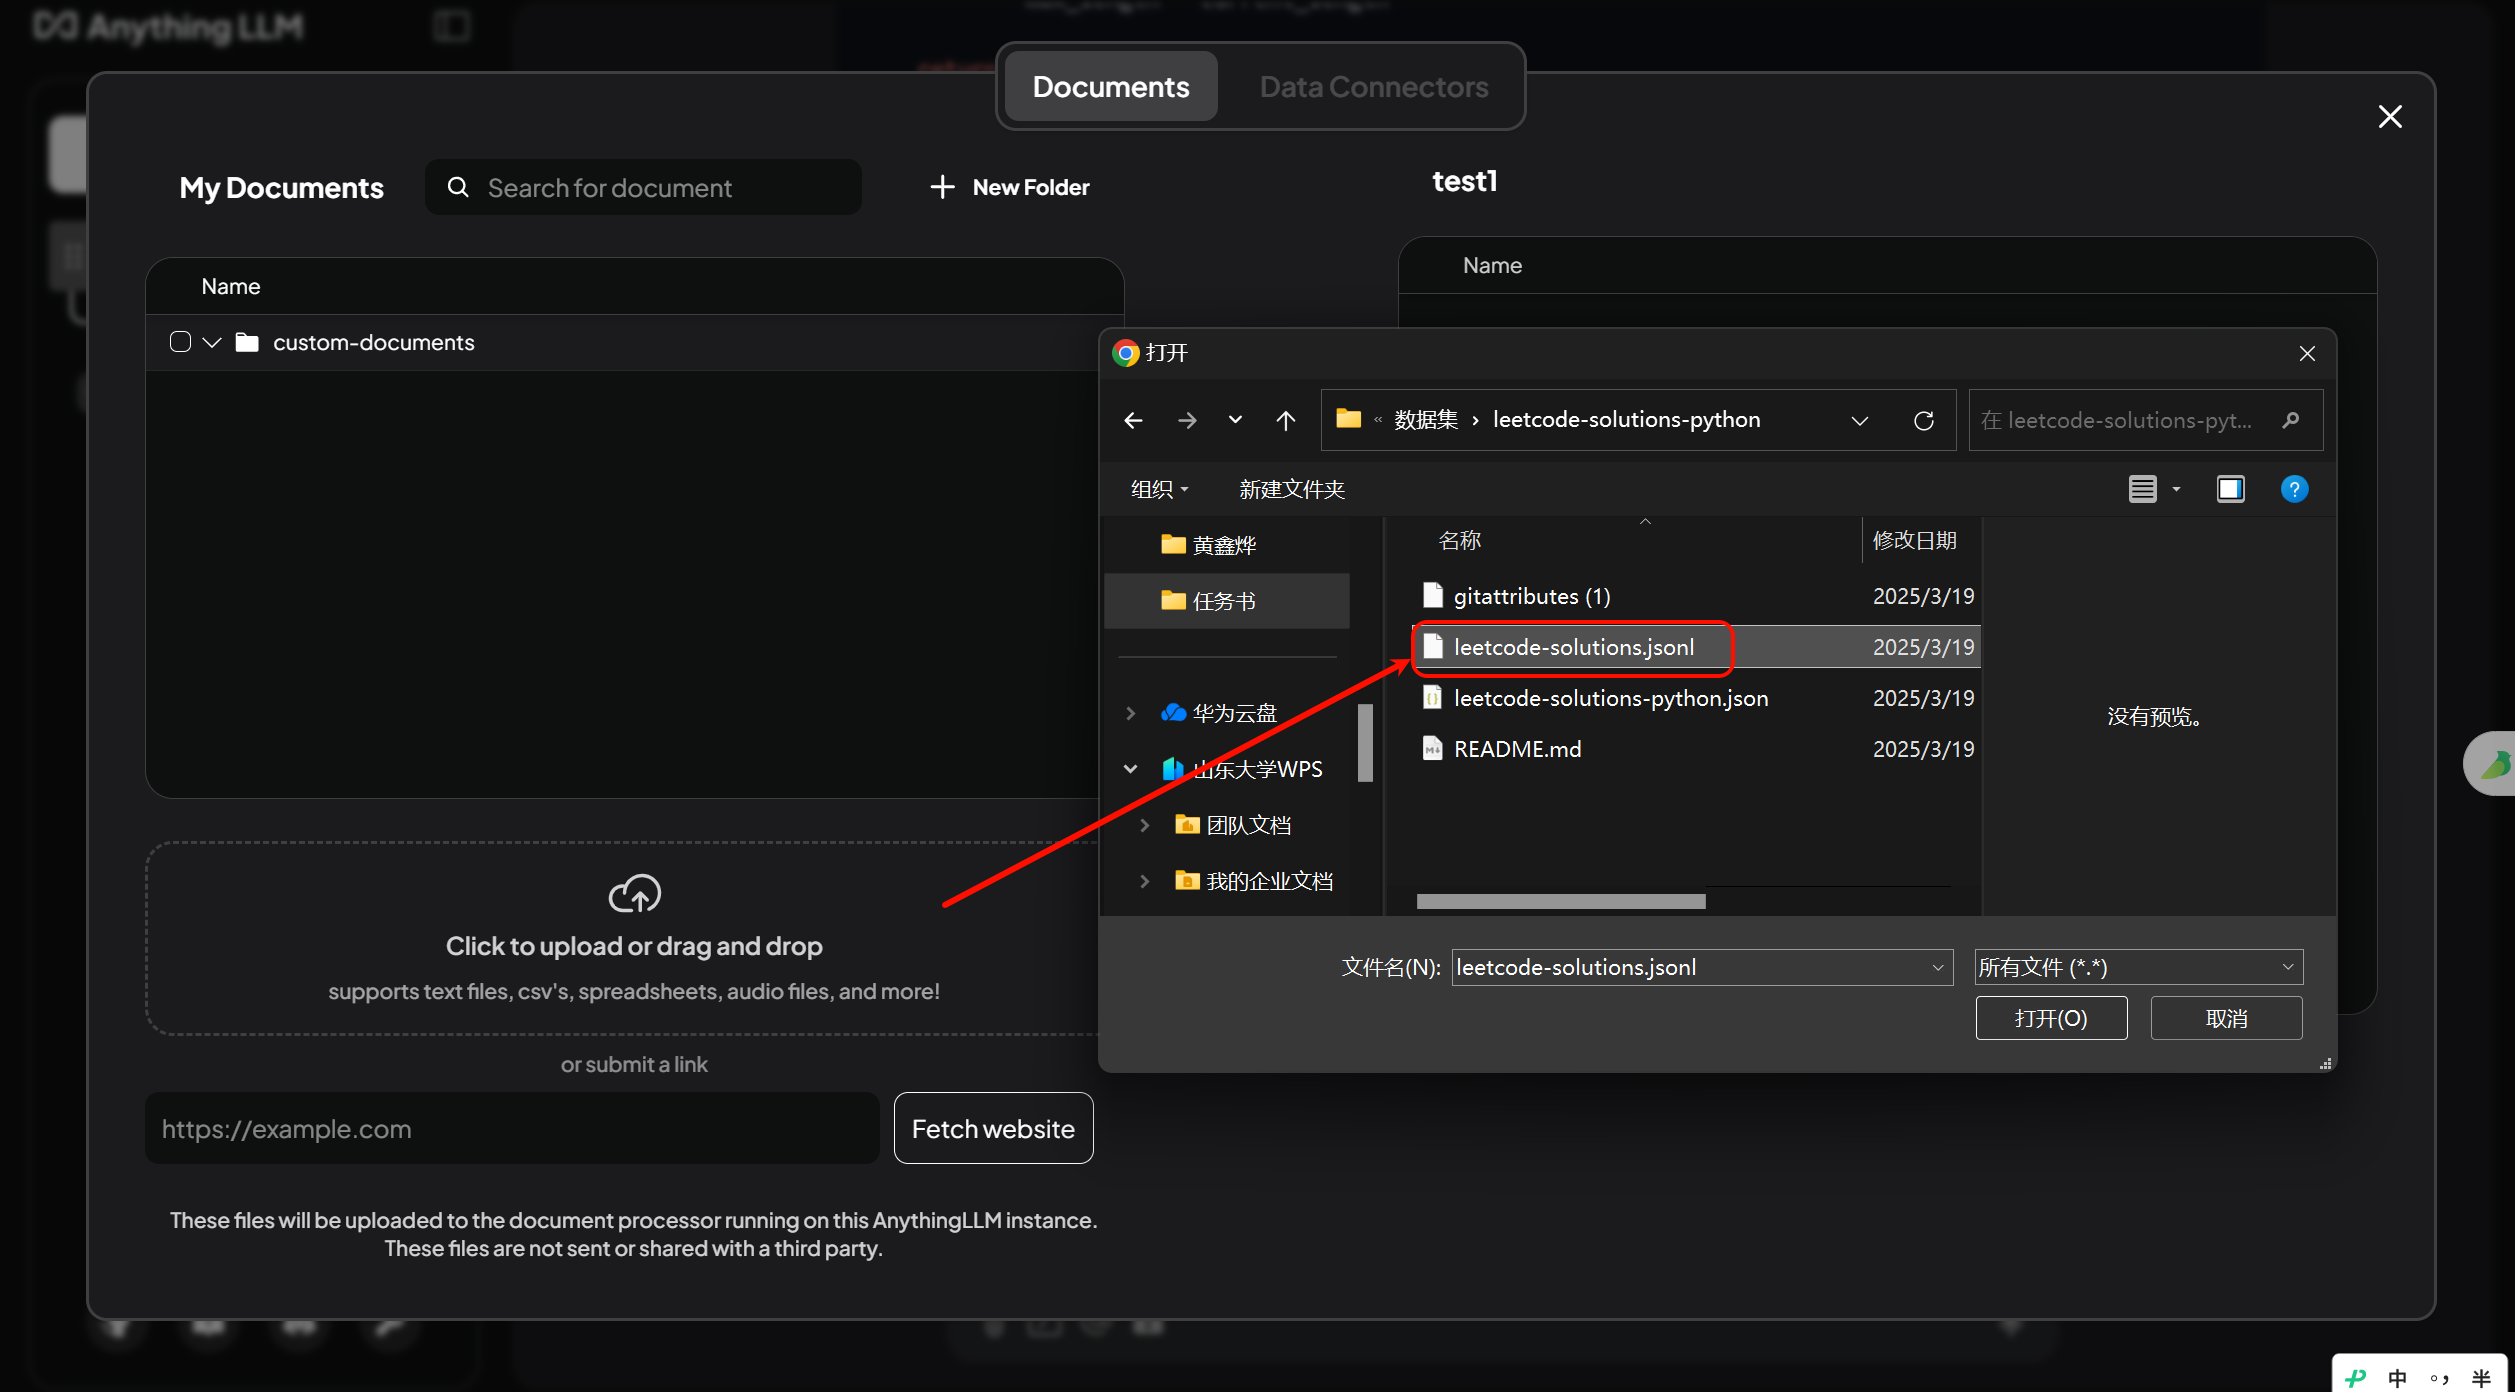Close the 打开 file dialog
This screenshot has height=1392, width=2515.
coord(2306,354)
